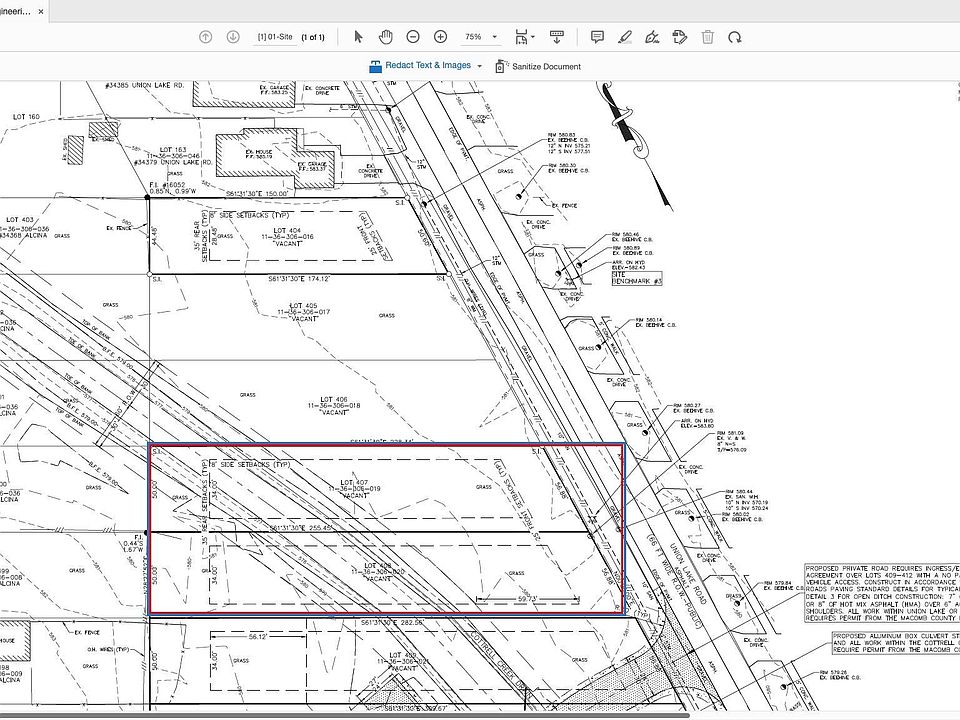Image resolution: width=960 pixels, height=720 pixels.
Task: Open the 75% zoom level dropdown
Action: point(480,37)
